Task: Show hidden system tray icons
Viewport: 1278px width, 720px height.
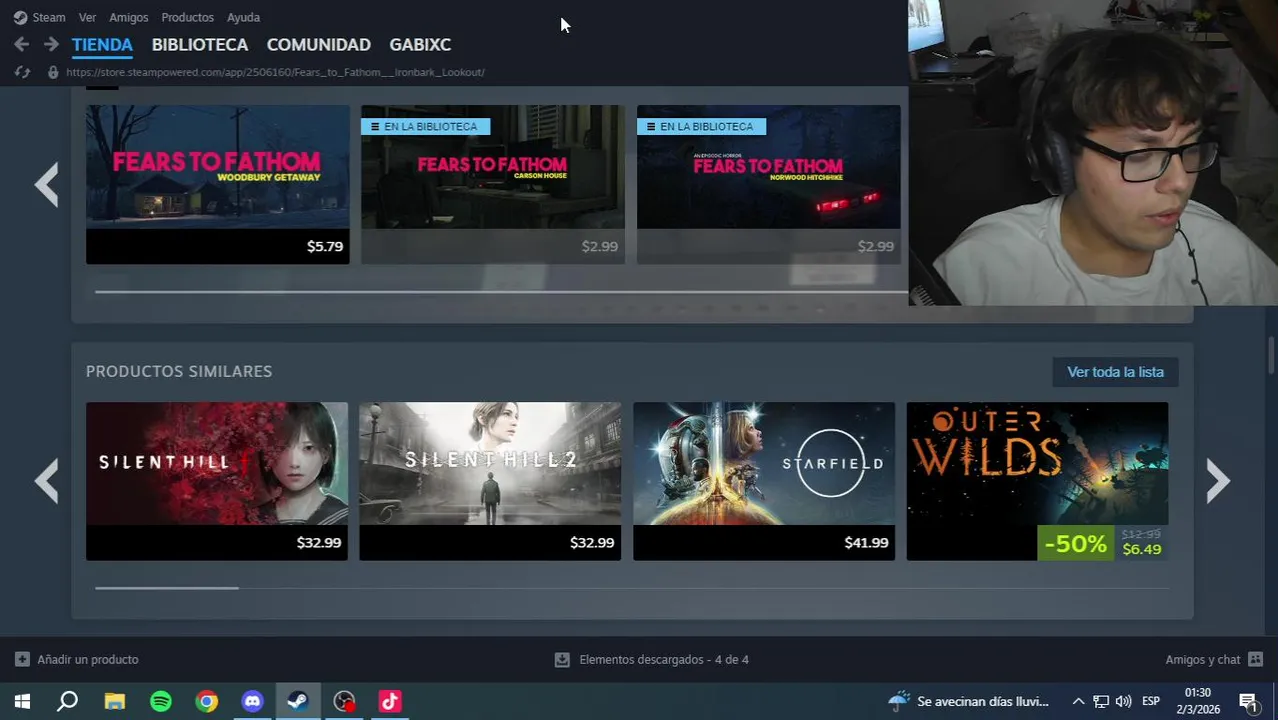Action: coord(1078,701)
